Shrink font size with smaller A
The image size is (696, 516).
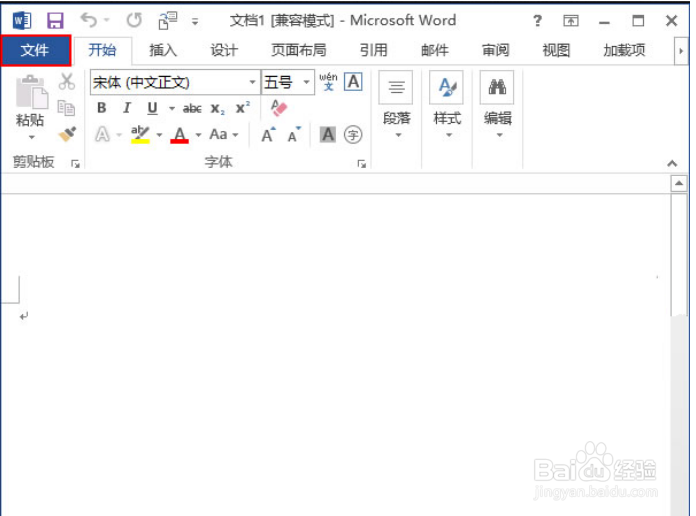point(294,135)
